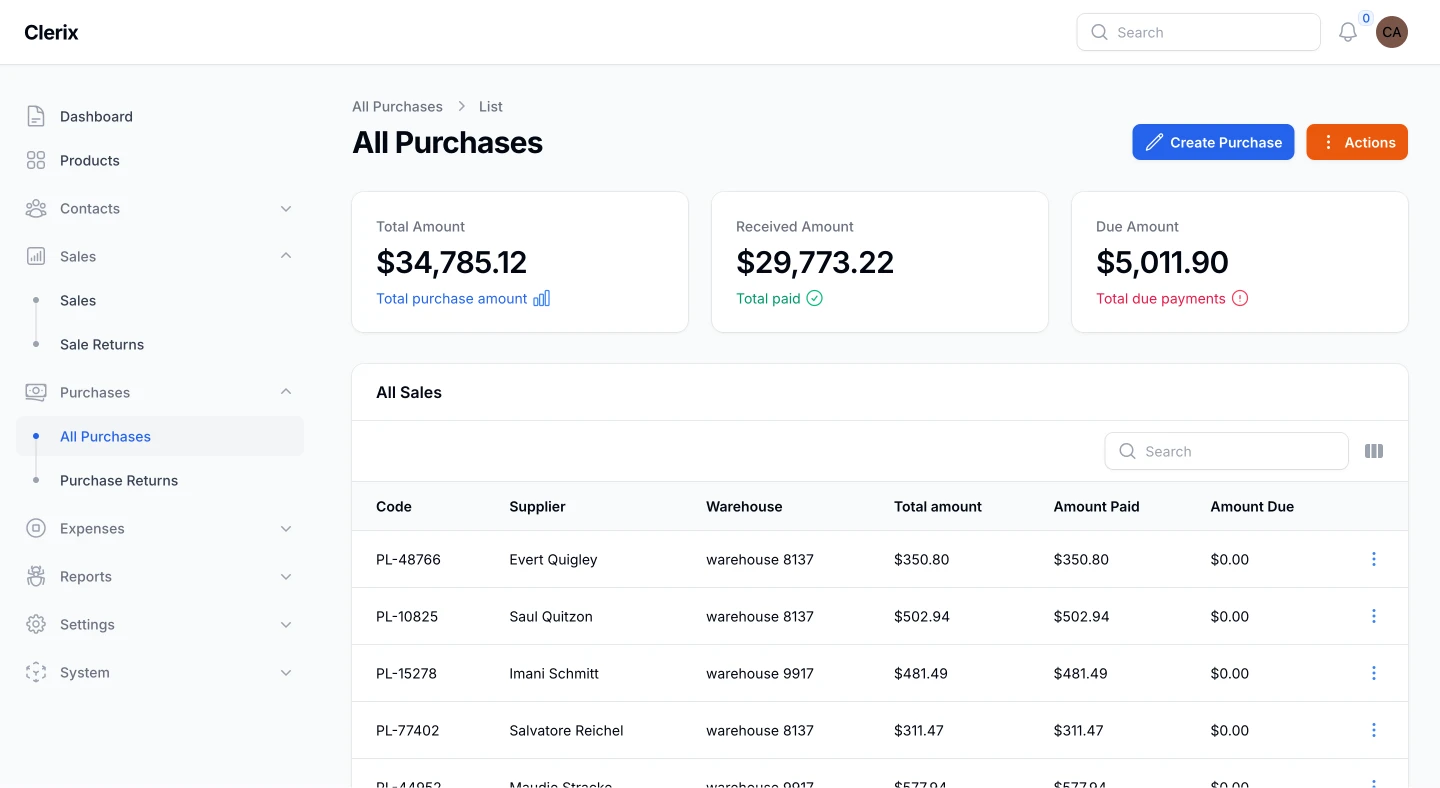The width and height of the screenshot is (1440, 788).
Task: Click the Dashboard document icon in sidebar
Action: 36,116
